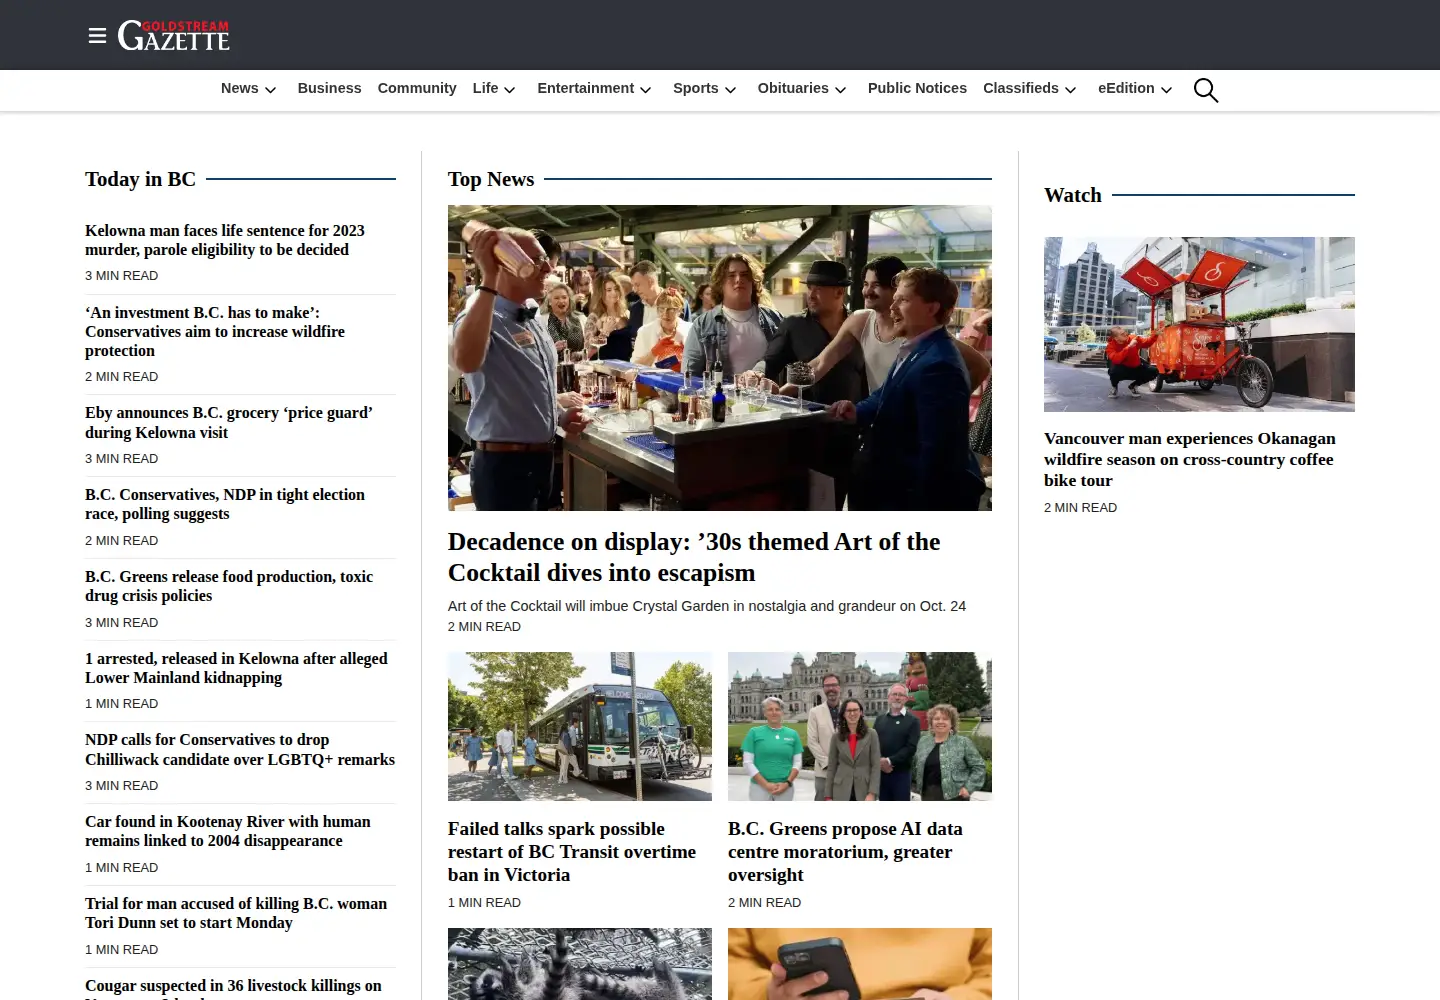Expand the News dropdown chevron

[x=270, y=90]
